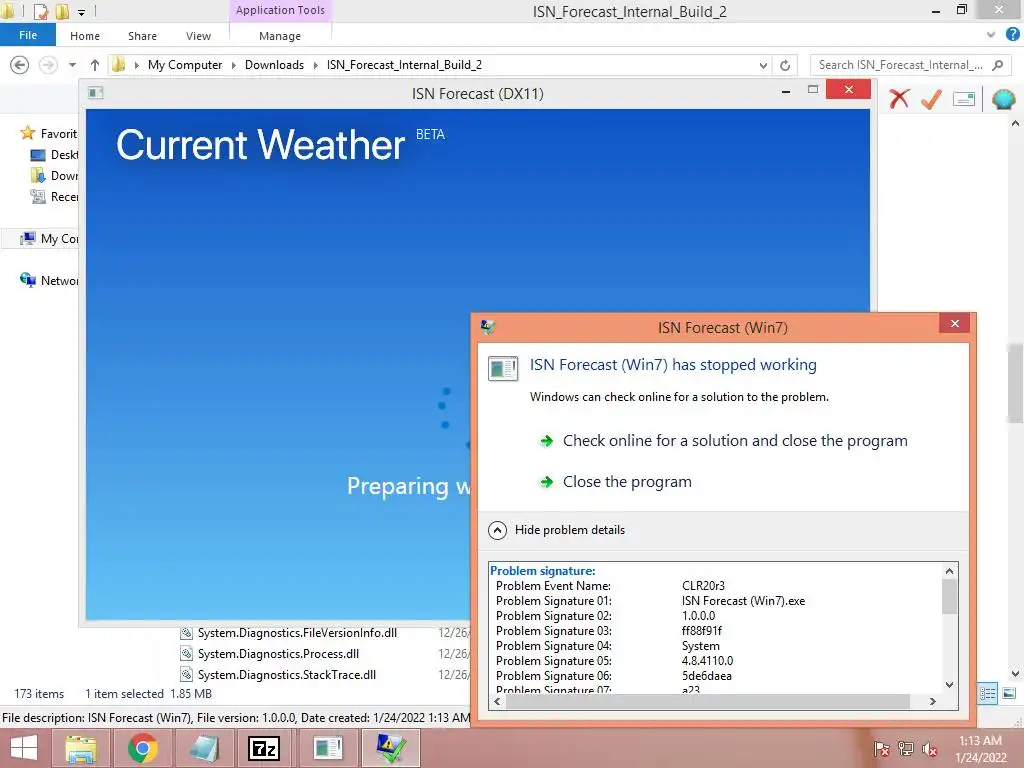The height and width of the screenshot is (768, 1024).
Task: Click value ISN Forecast (Win7).exe
Action: tap(743, 601)
